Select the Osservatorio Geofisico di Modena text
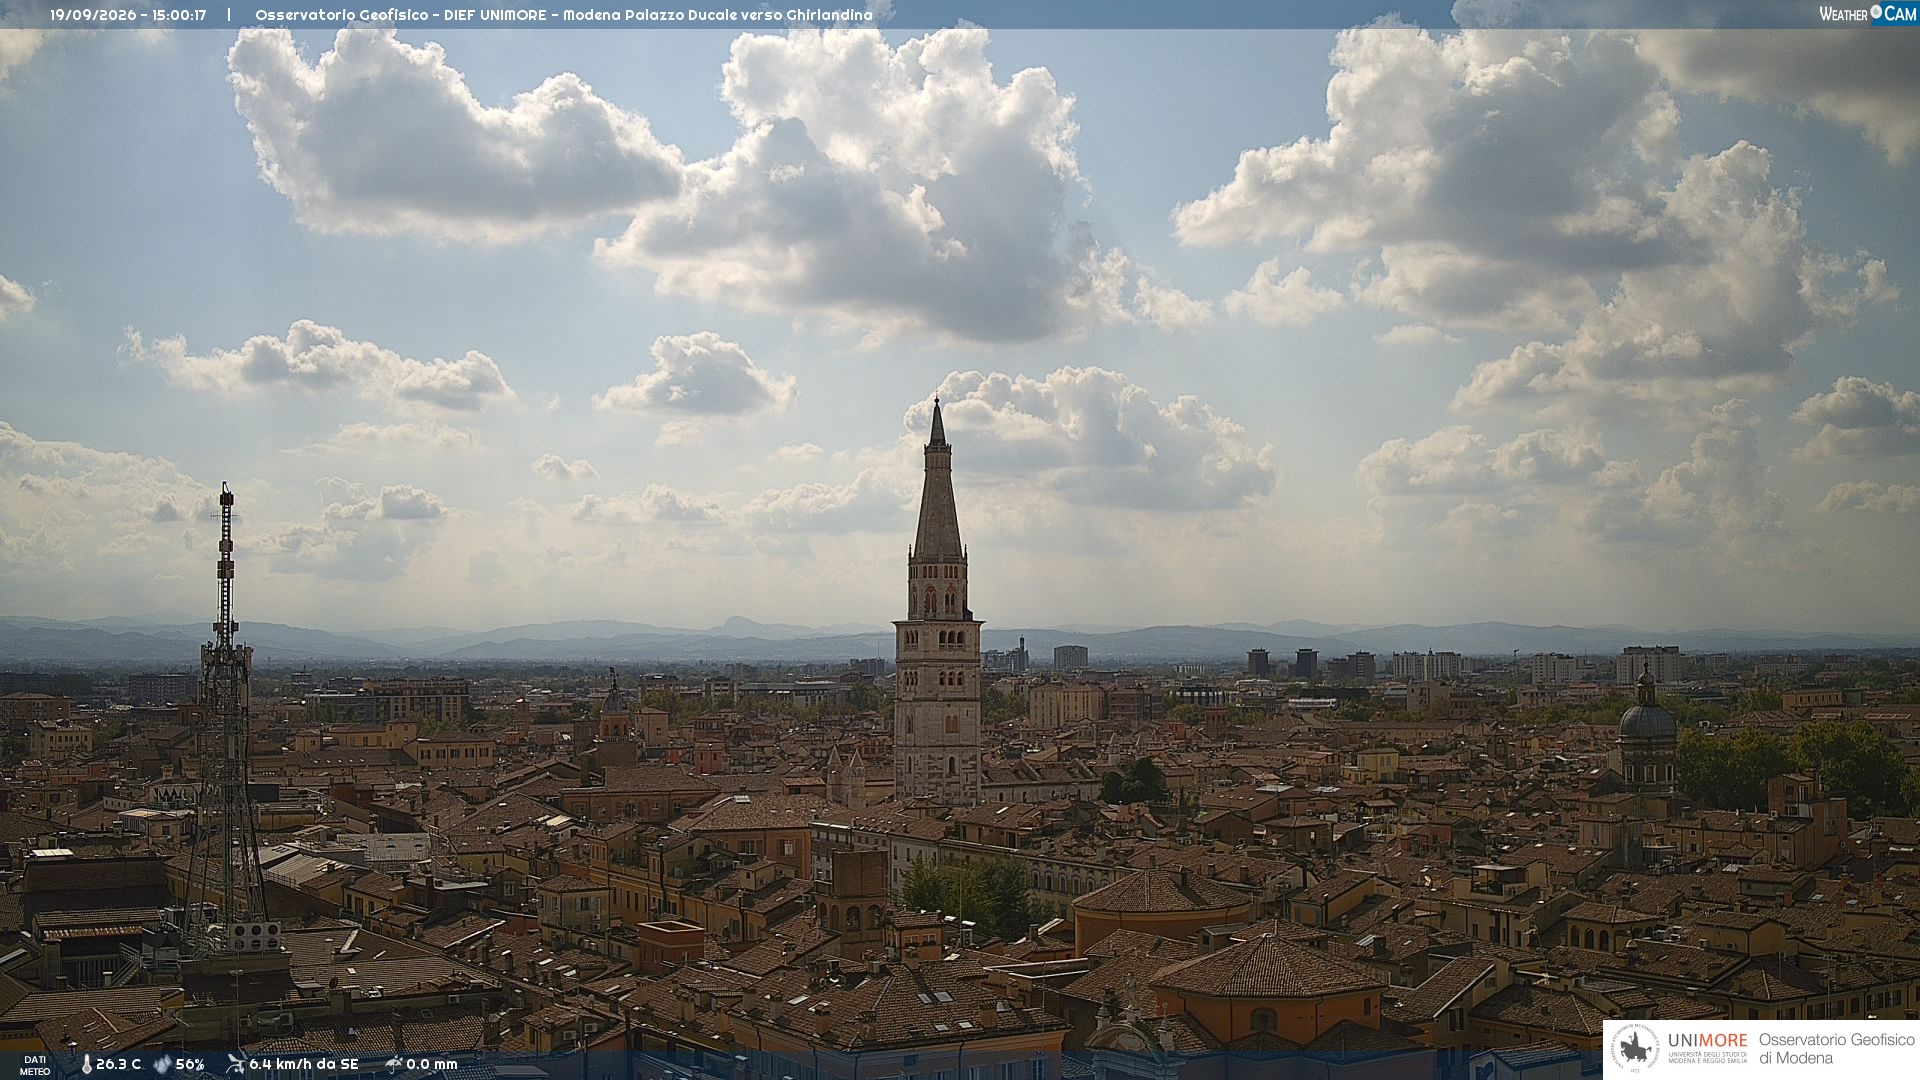Viewport: 1920px width, 1080px height. [1836, 1048]
